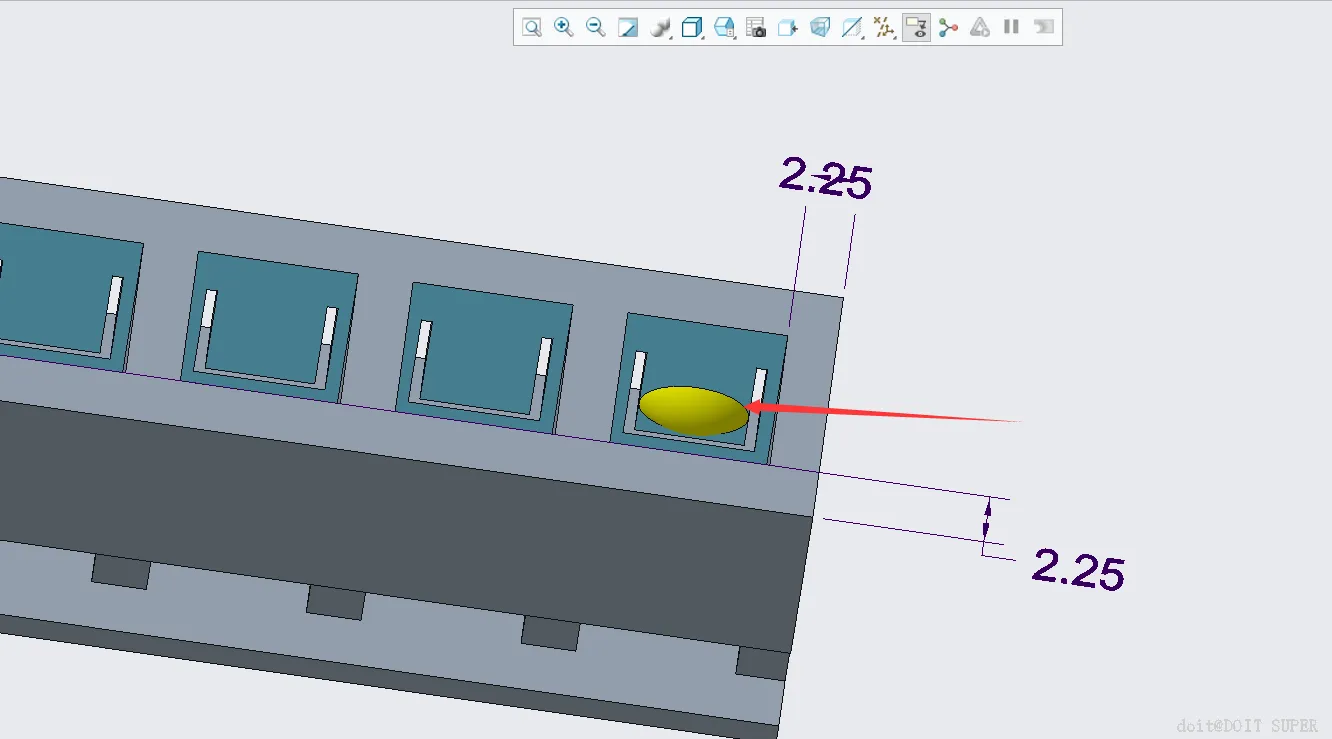Click the Refit view icon
The image size is (1332, 739).
click(x=532, y=28)
